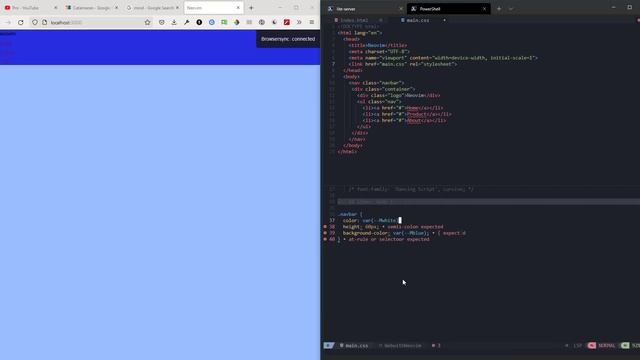
Task: Close the PowerShell terminal tab
Action: (x=484, y=9)
